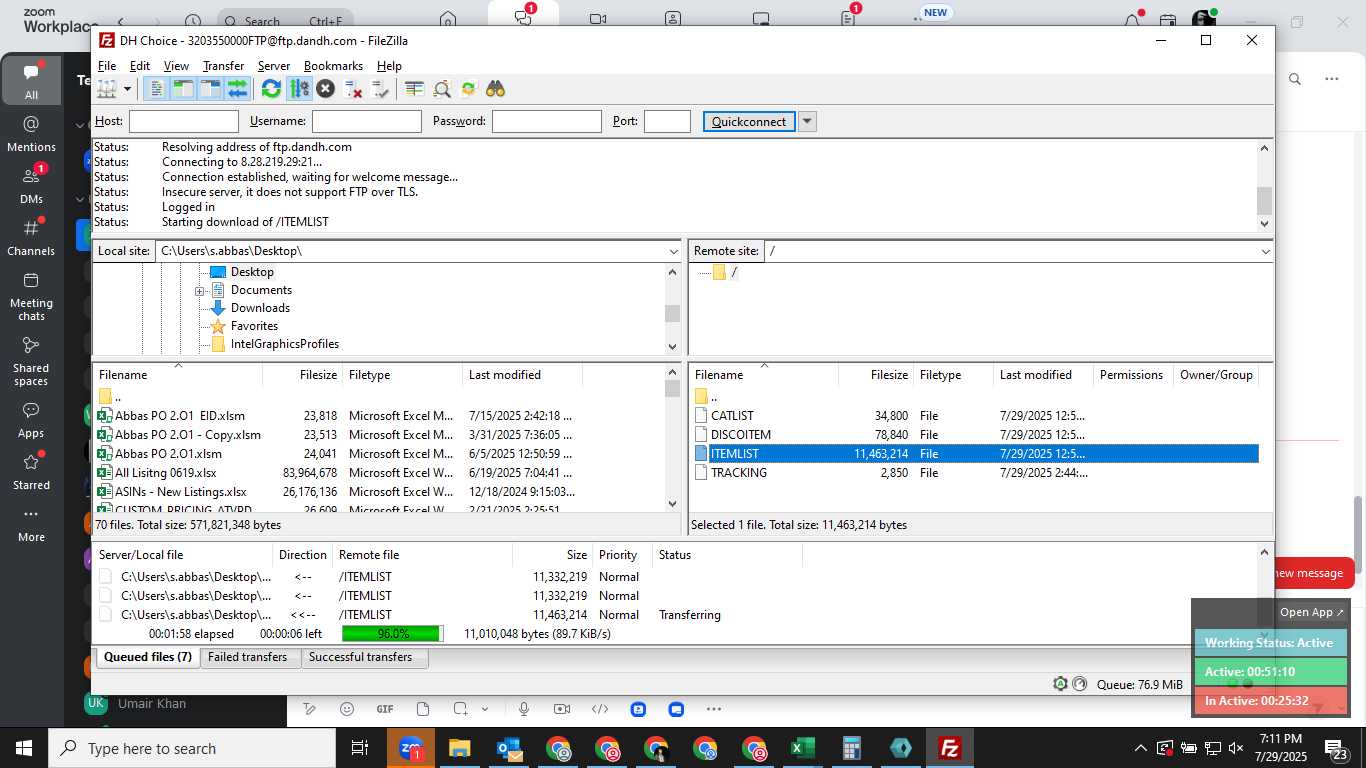This screenshot has width=1366, height=768.
Task: Open the View menu
Action: pos(176,66)
